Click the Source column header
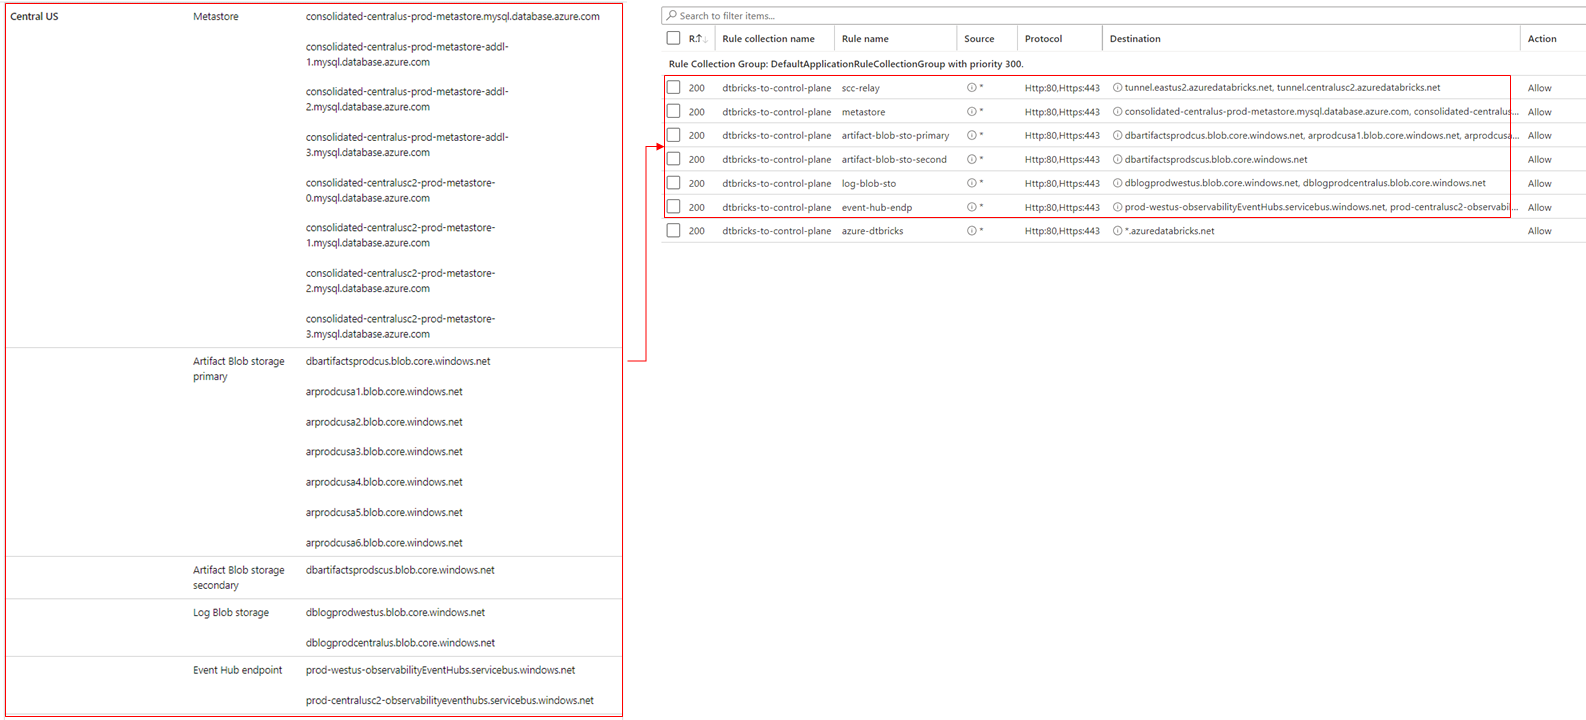Viewport: 1586px width, 720px height. point(979,39)
